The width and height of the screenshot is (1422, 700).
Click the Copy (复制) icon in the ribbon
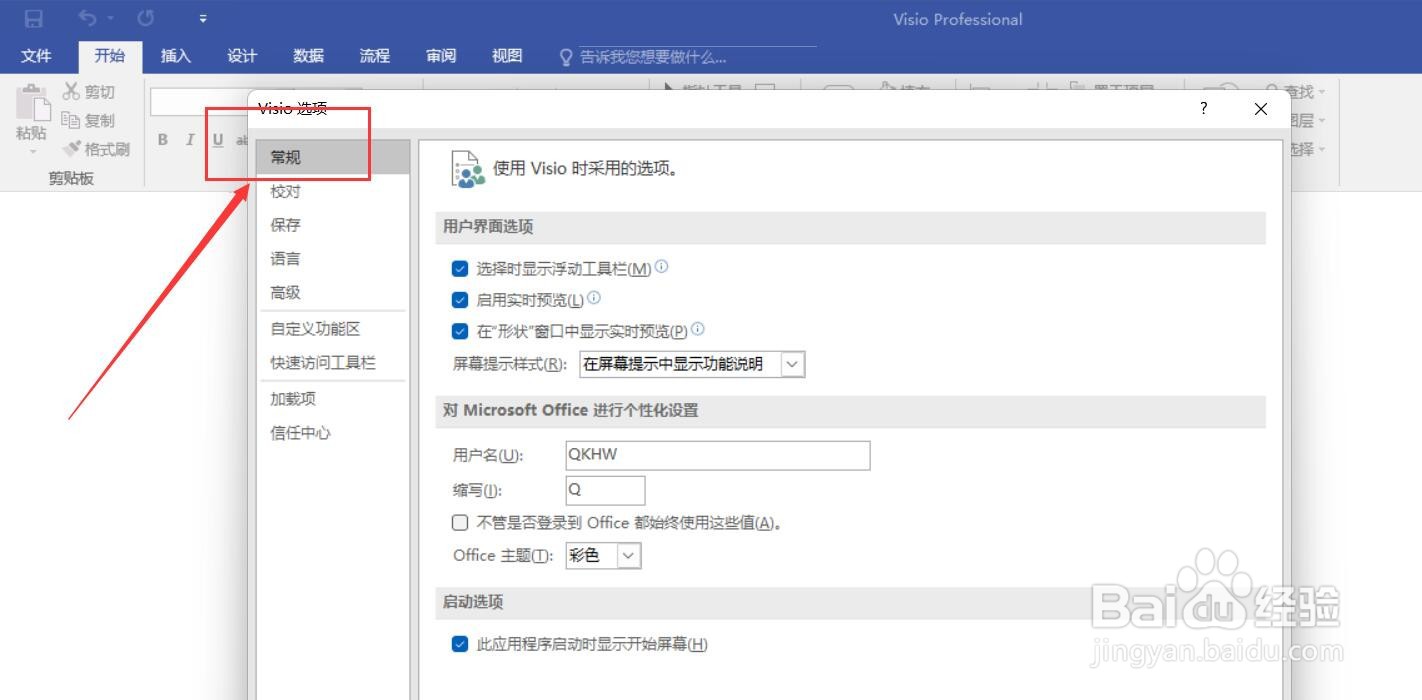pyautogui.click(x=71, y=120)
